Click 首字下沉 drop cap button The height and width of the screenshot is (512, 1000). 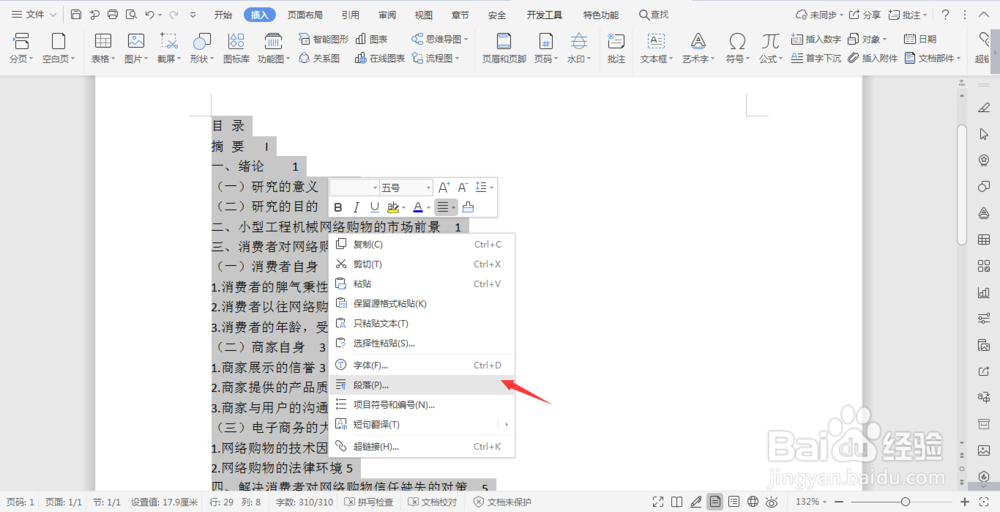(816, 58)
